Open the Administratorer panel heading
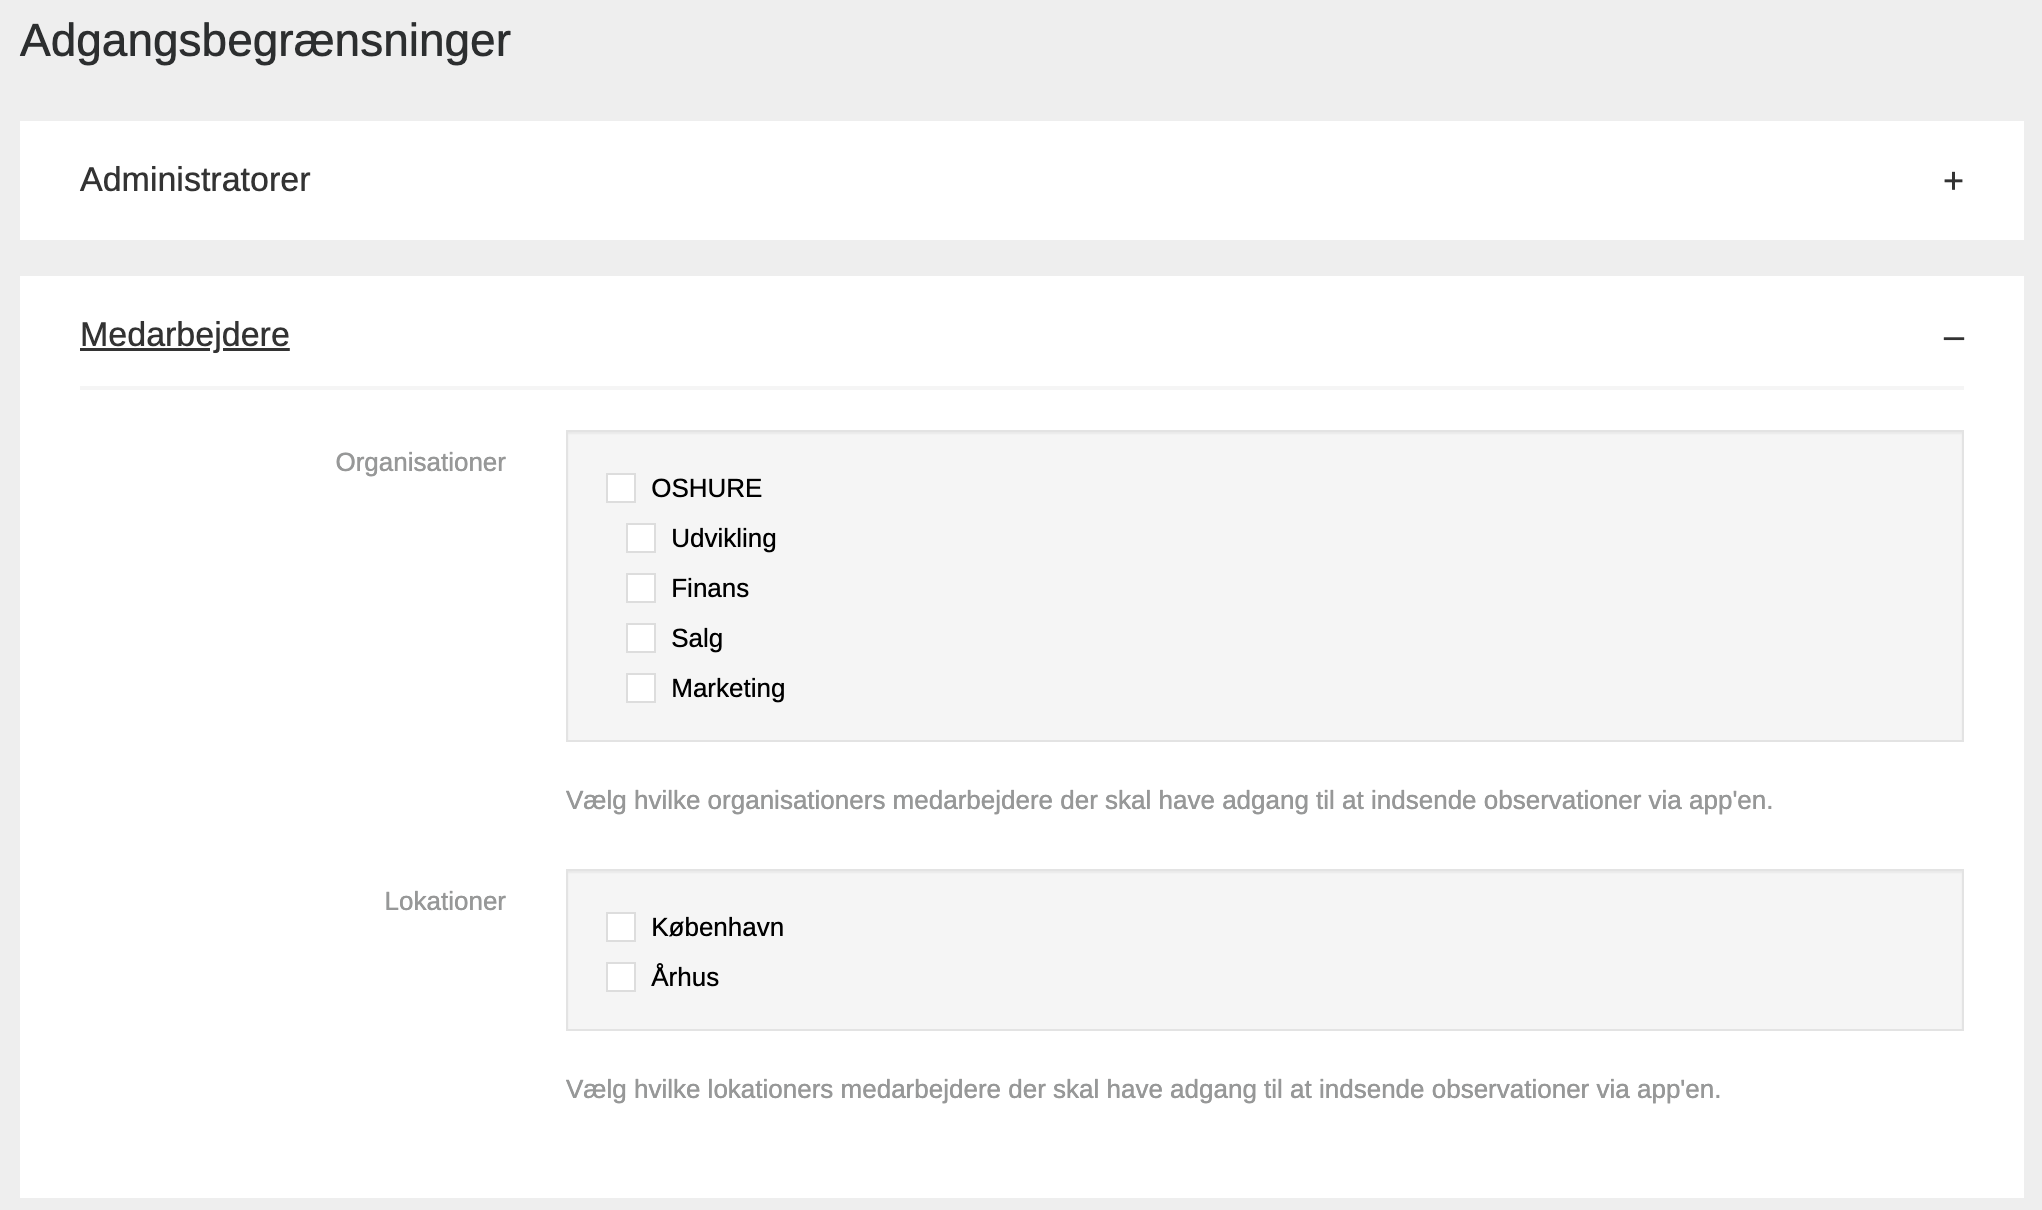Screen dimensions: 2042x1210 [x=195, y=180]
